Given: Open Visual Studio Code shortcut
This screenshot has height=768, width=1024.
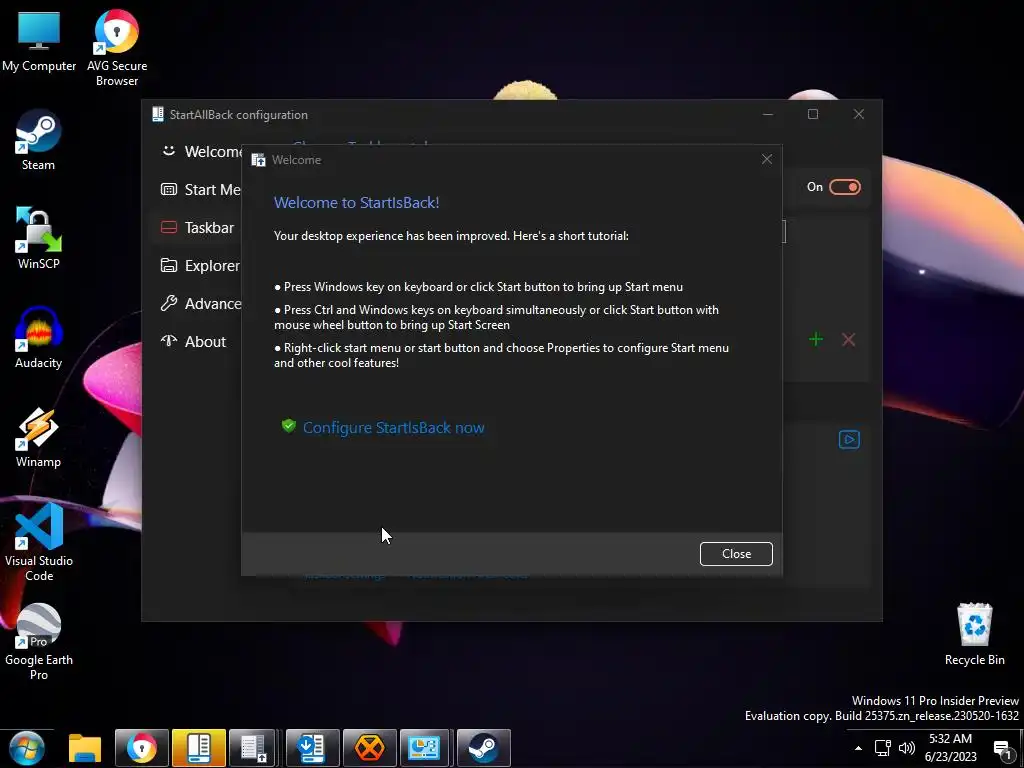Looking at the screenshot, I should click(39, 542).
